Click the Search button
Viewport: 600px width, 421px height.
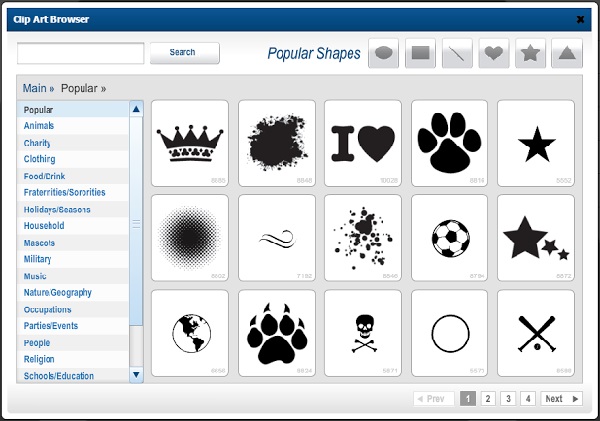pos(184,52)
